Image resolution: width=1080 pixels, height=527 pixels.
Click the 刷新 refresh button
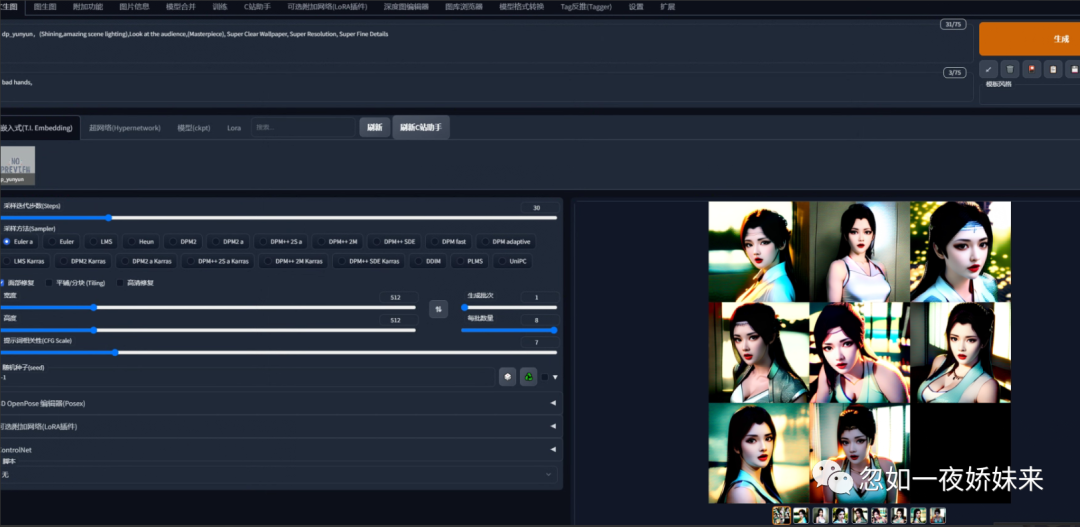(x=375, y=127)
